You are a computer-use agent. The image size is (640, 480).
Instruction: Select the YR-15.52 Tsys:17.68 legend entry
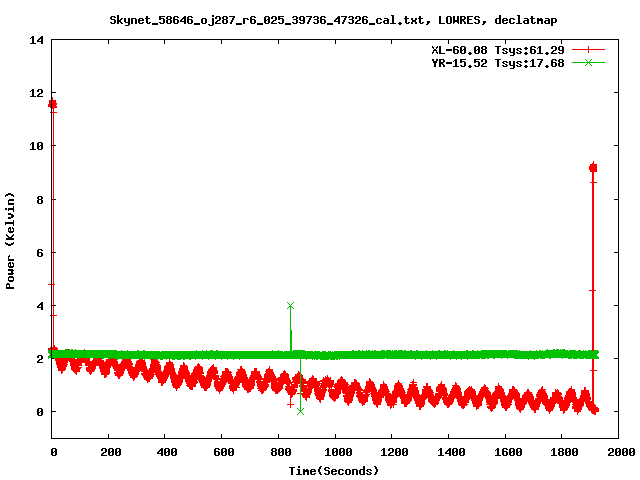(498, 63)
